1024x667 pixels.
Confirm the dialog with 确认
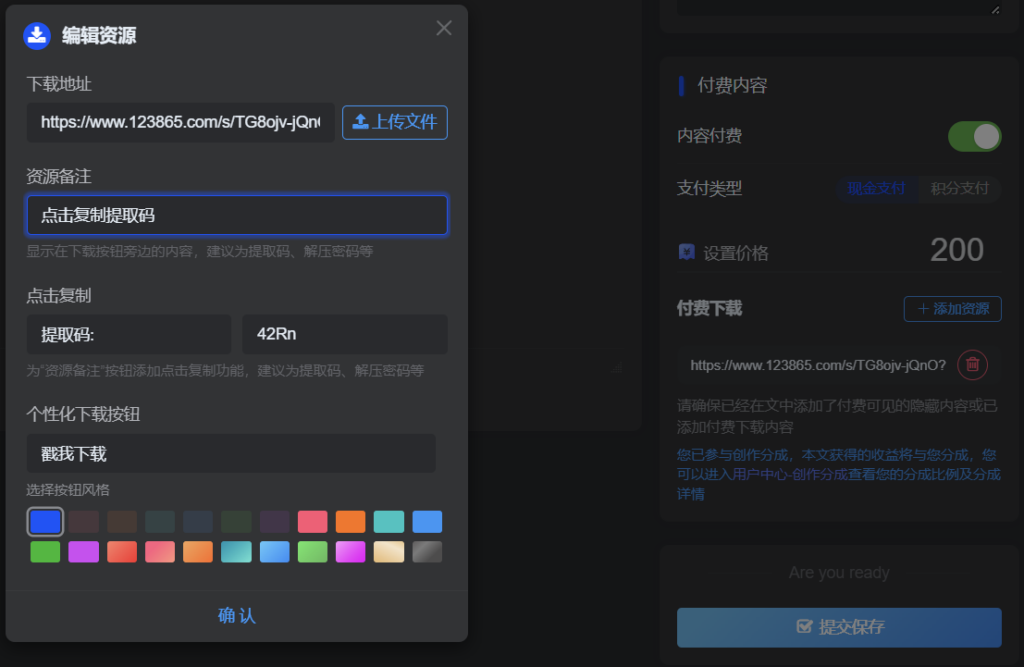[x=237, y=615]
